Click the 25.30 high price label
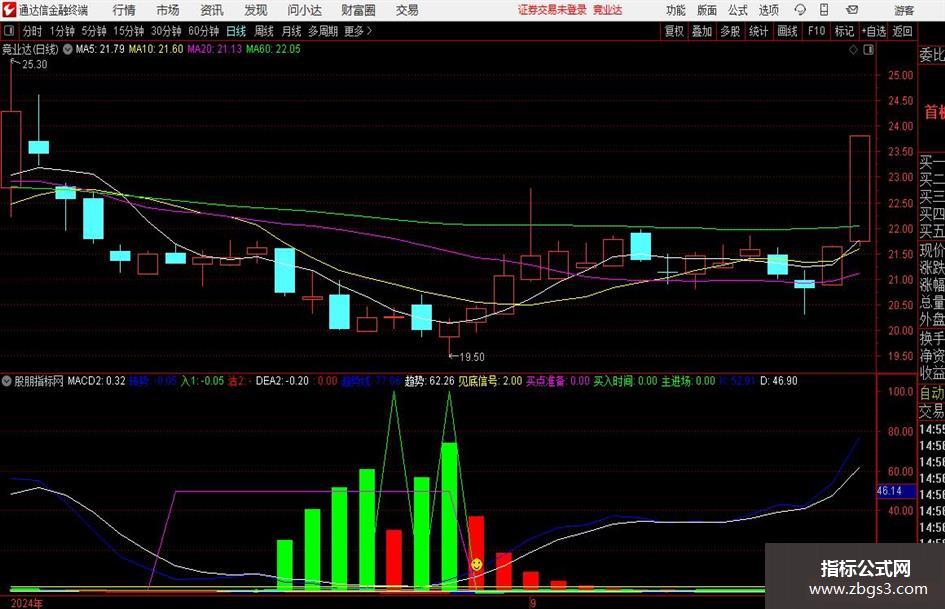This screenshot has height=609, width=945. tap(34, 65)
